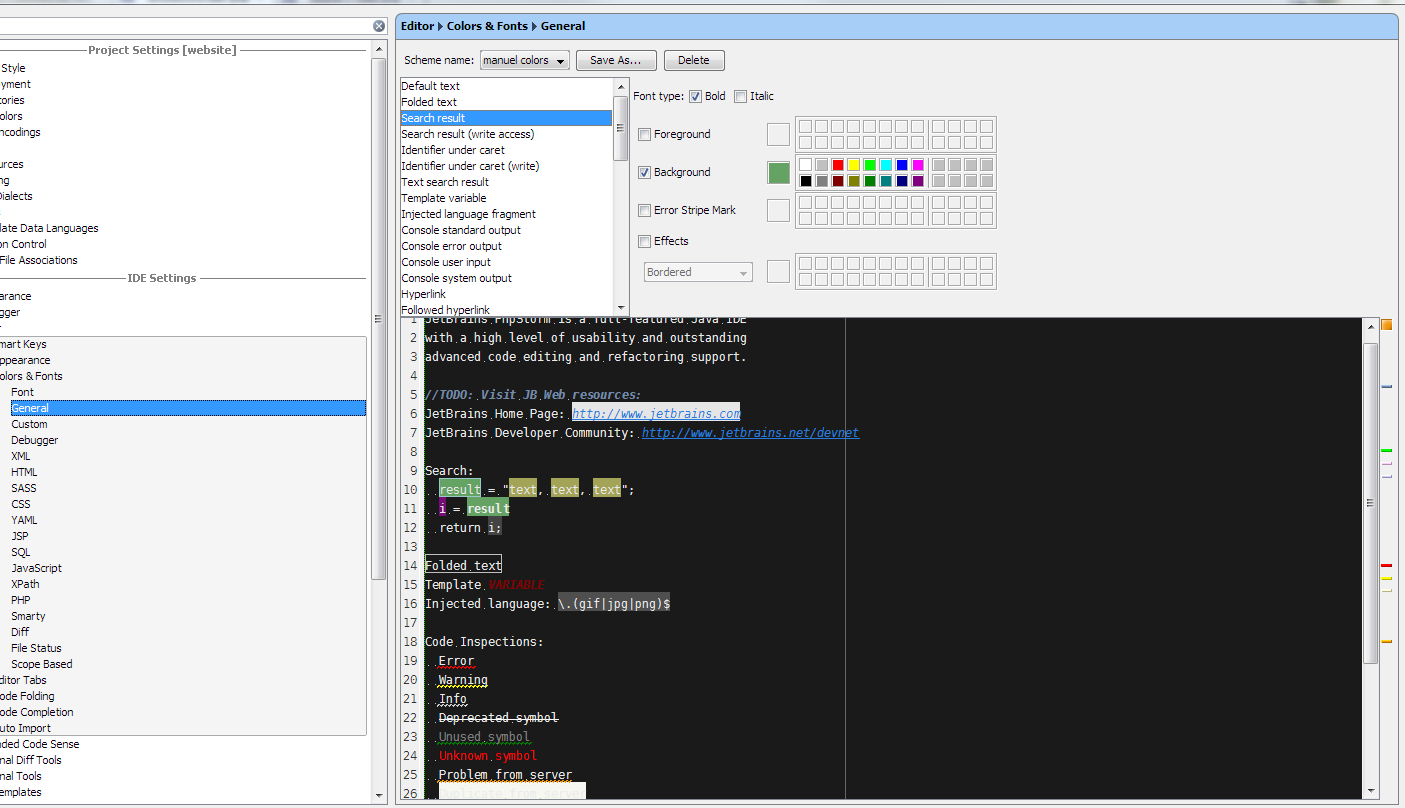Pick the navy Background palette swatch
1405x808 pixels.
coord(902,181)
